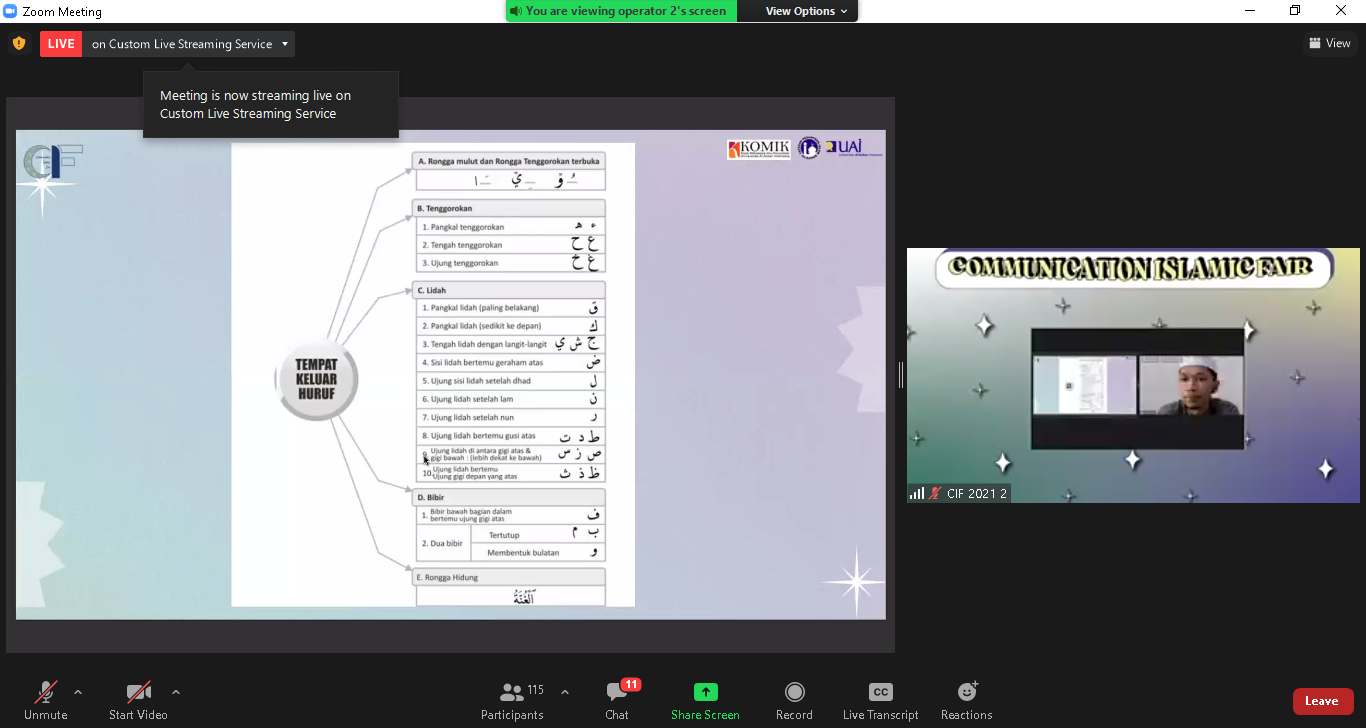Open the View Options dropdown
This screenshot has width=1366, height=728.
806,11
